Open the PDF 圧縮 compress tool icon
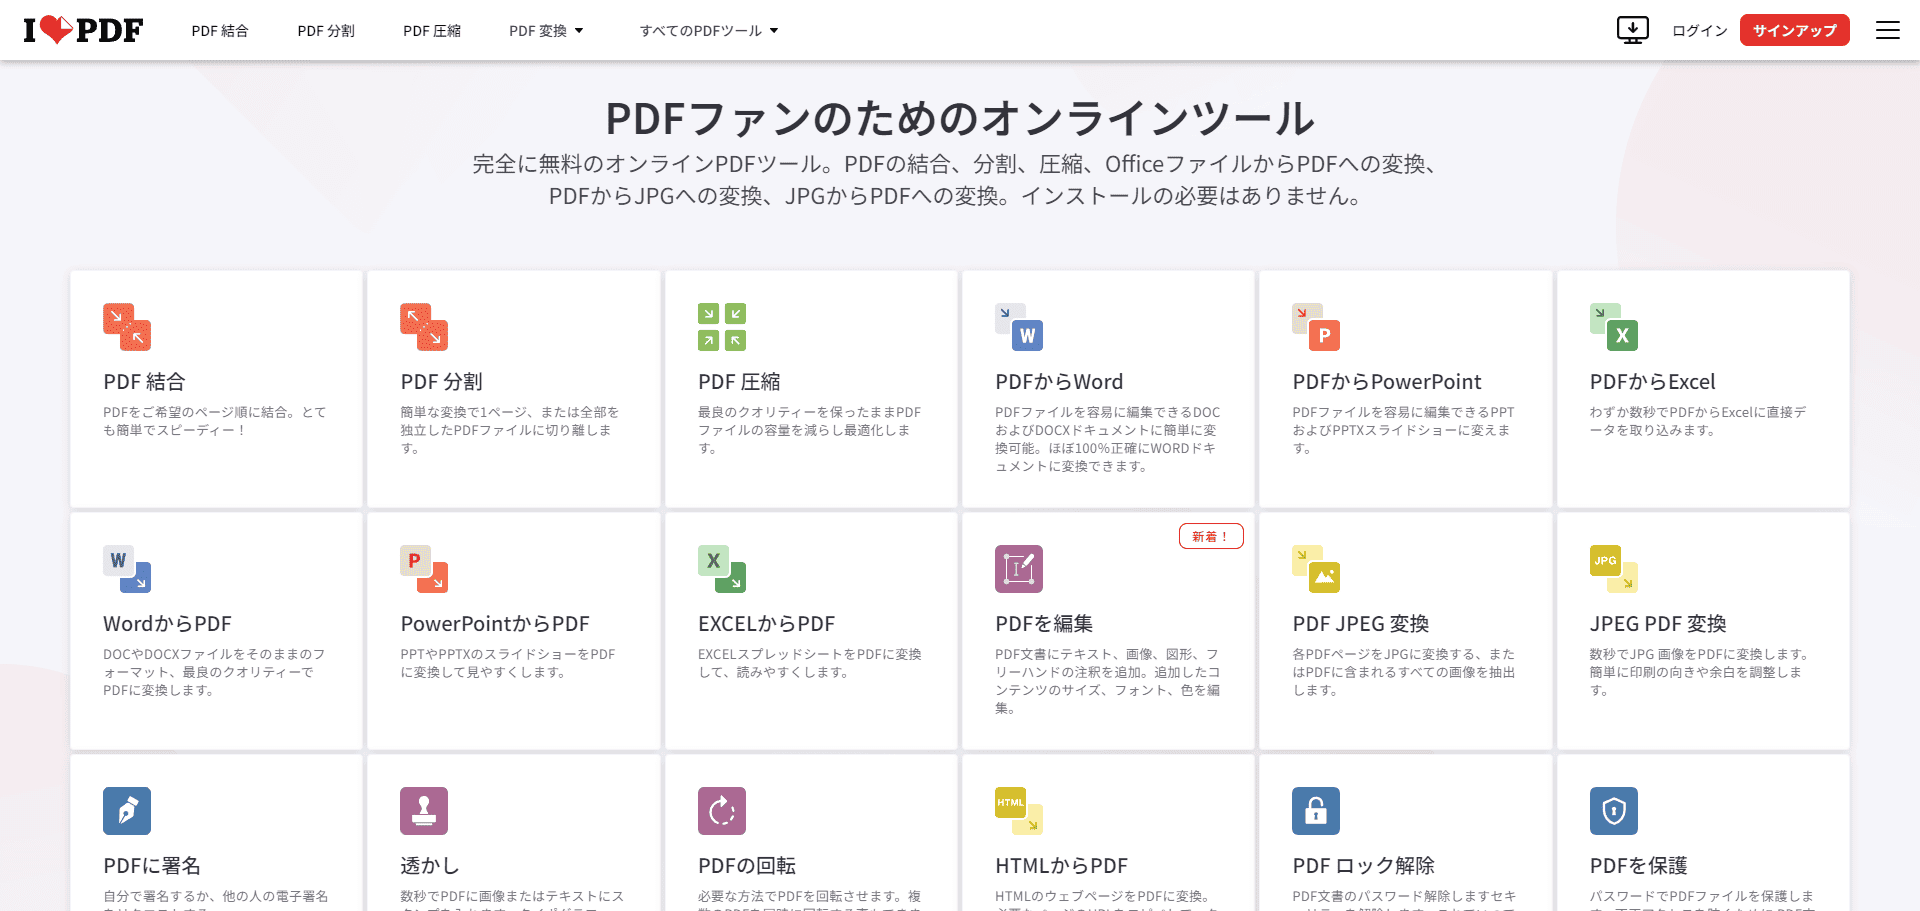Image resolution: width=1920 pixels, height=911 pixels. [722, 327]
